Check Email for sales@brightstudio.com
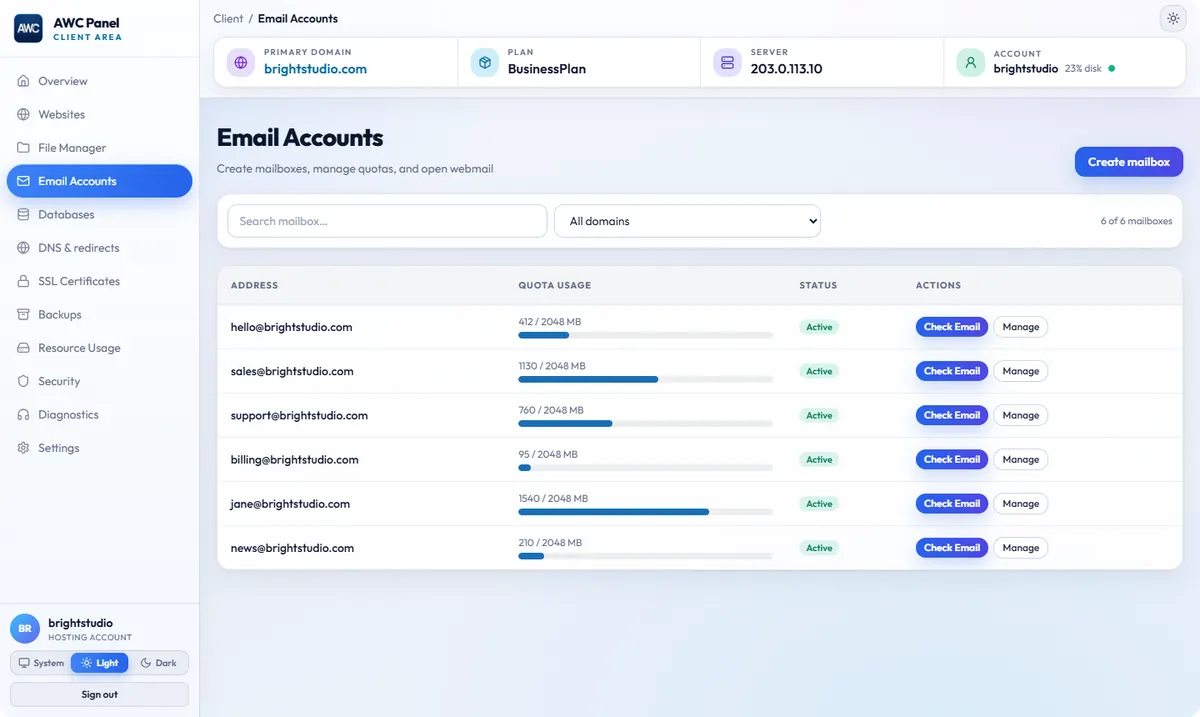The width and height of the screenshot is (1200, 717). 952,371
